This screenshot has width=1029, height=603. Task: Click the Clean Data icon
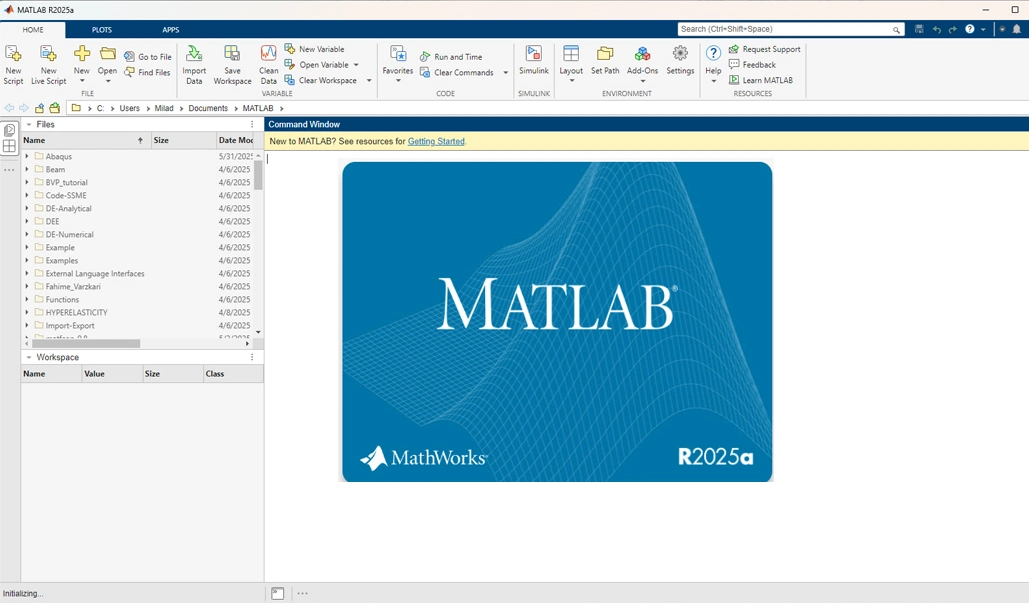click(x=268, y=62)
